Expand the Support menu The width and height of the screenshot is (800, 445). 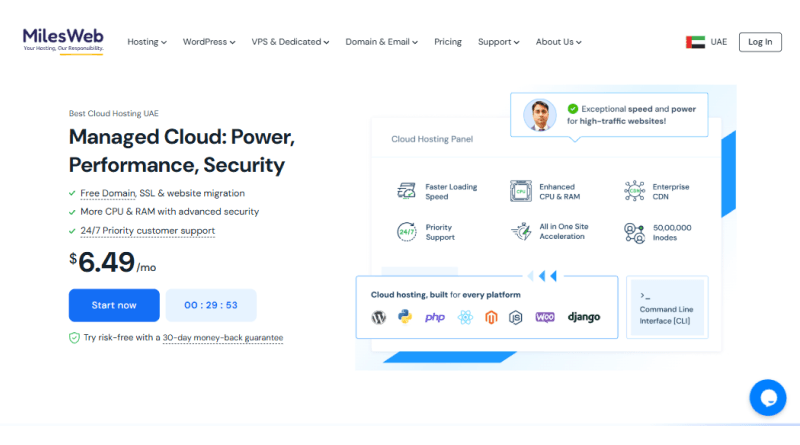click(x=498, y=42)
